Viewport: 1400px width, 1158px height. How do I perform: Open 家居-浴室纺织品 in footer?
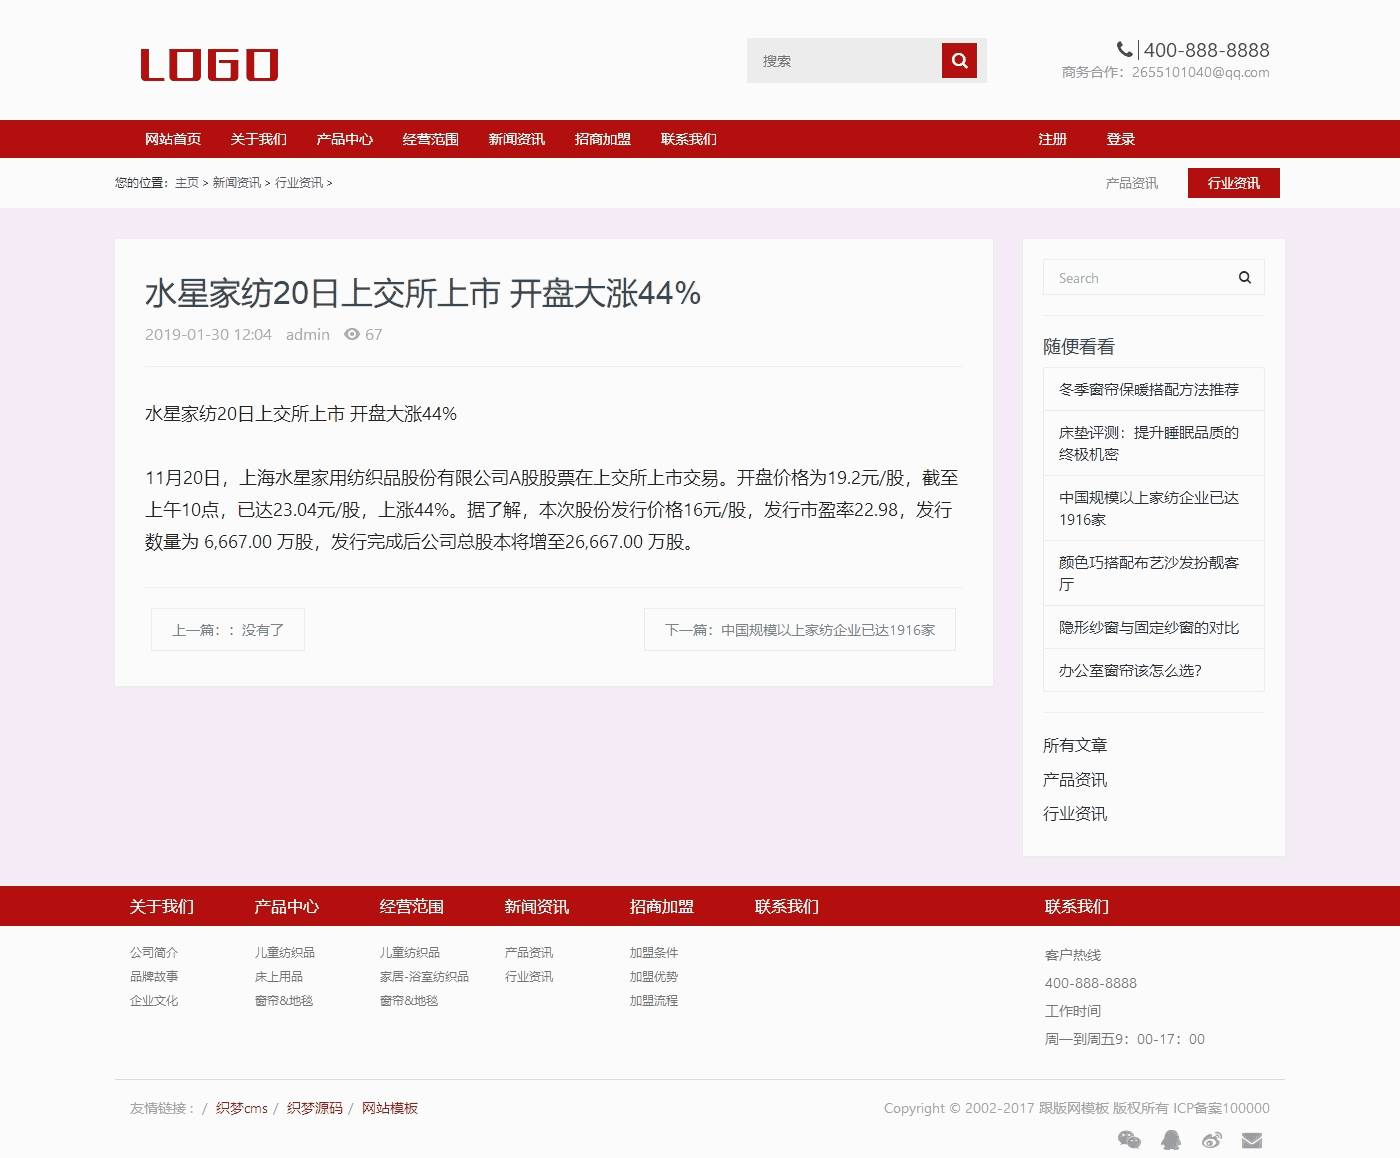424,976
